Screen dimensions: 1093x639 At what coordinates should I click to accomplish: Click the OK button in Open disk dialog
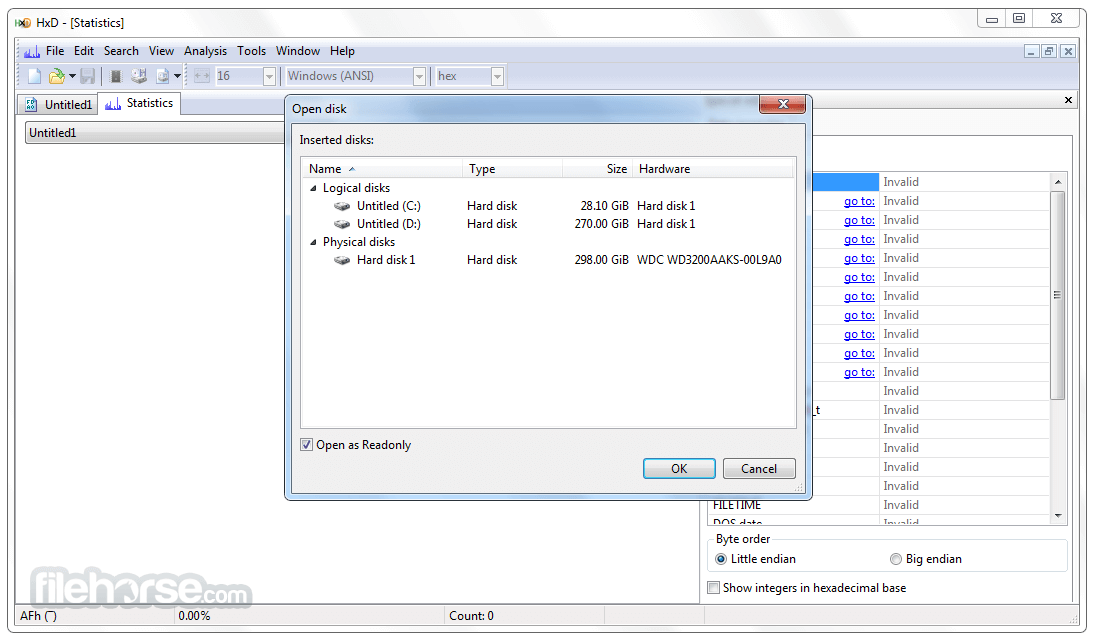pyautogui.click(x=679, y=468)
